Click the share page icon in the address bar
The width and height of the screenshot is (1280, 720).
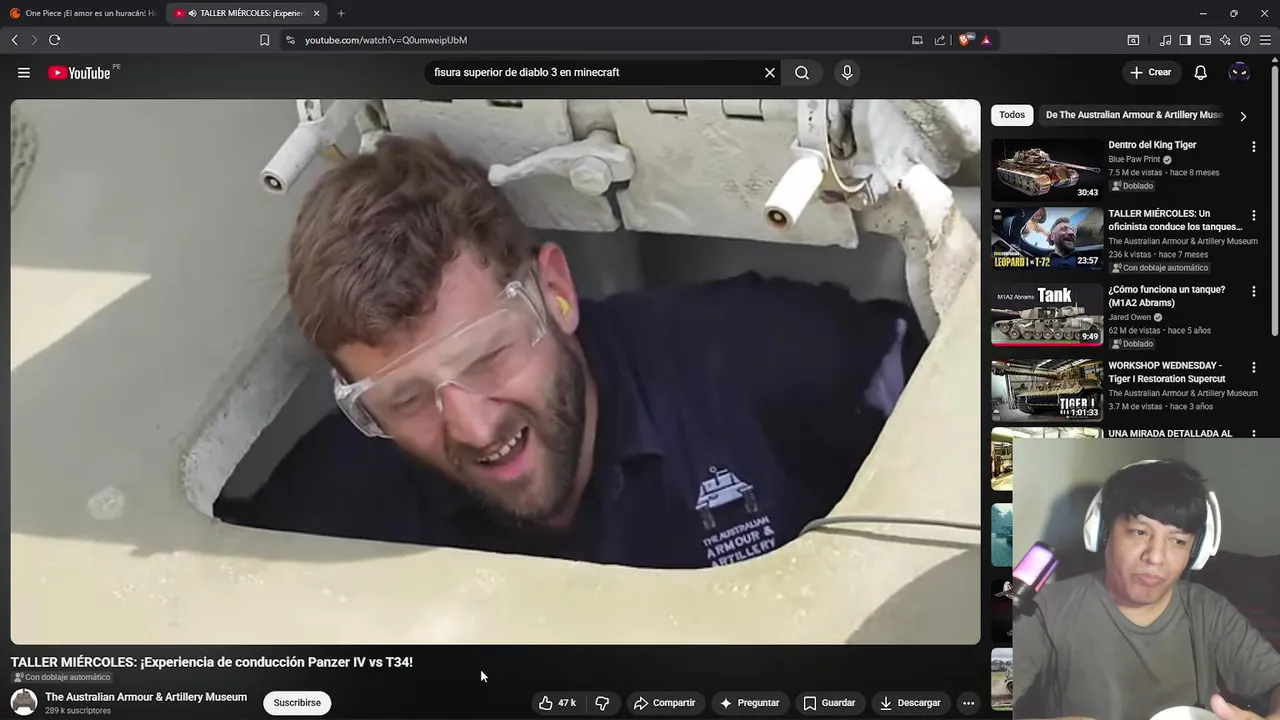click(x=940, y=40)
